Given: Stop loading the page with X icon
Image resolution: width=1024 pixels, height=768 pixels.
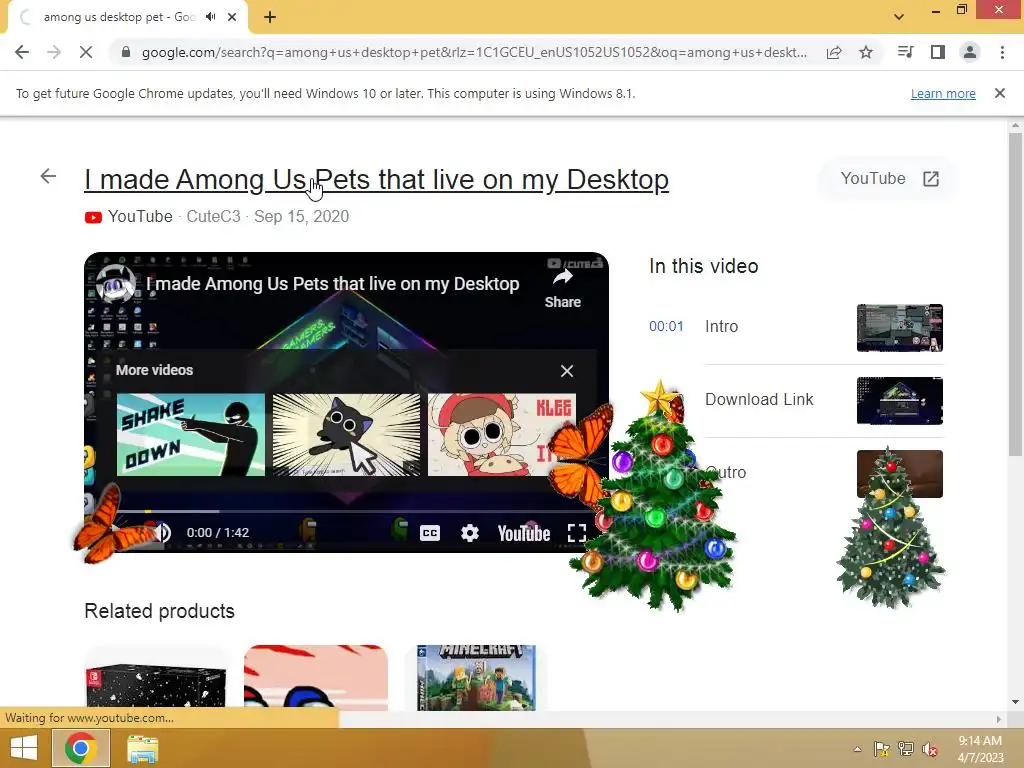Looking at the screenshot, I should pyautogui.click(x=86, y=52).
